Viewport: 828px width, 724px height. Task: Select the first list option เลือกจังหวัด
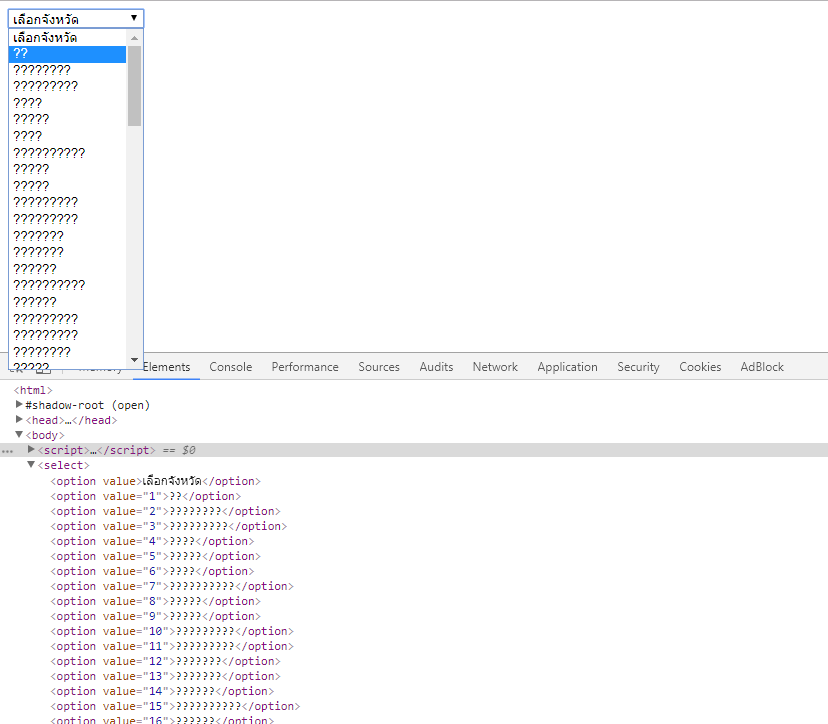[x=67, y=37]
